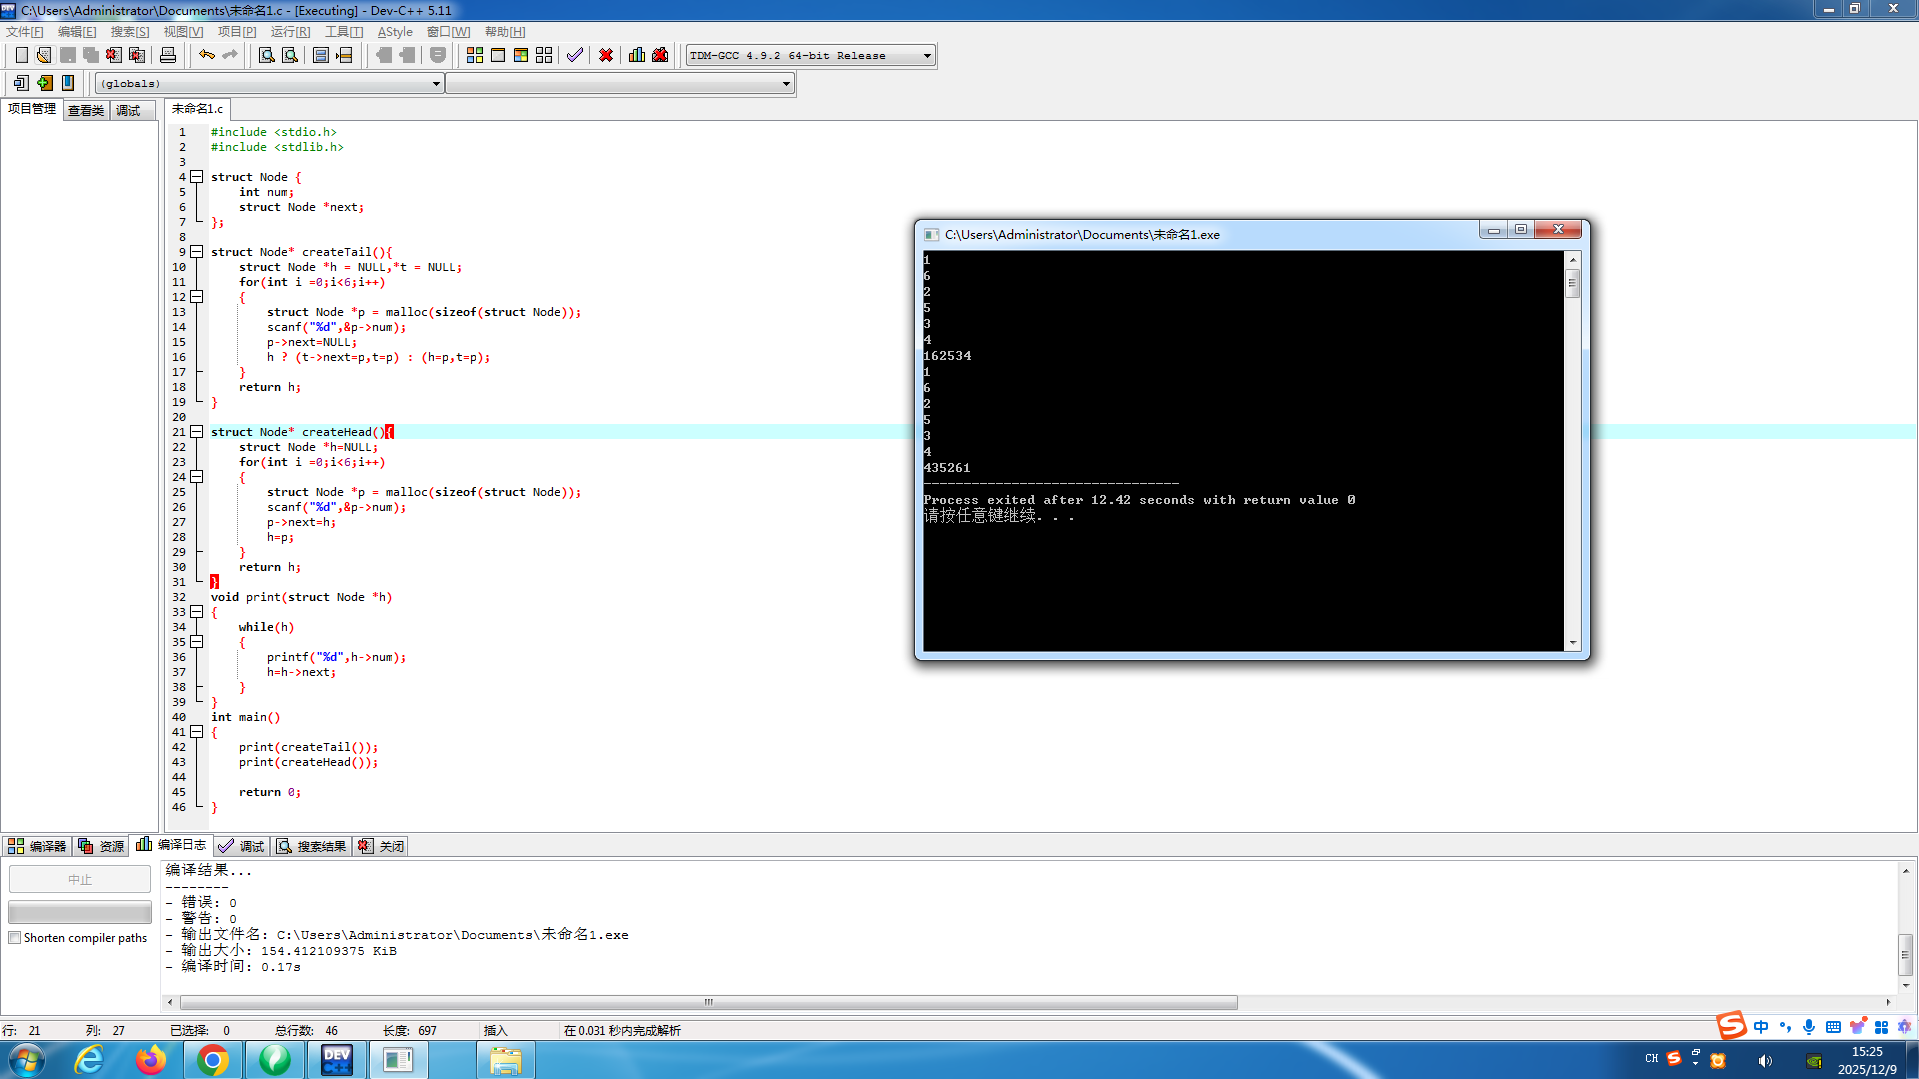The image size is (1919, 1079).
Task: Click the Compile toolbar icon
Action: coord(475,55)
